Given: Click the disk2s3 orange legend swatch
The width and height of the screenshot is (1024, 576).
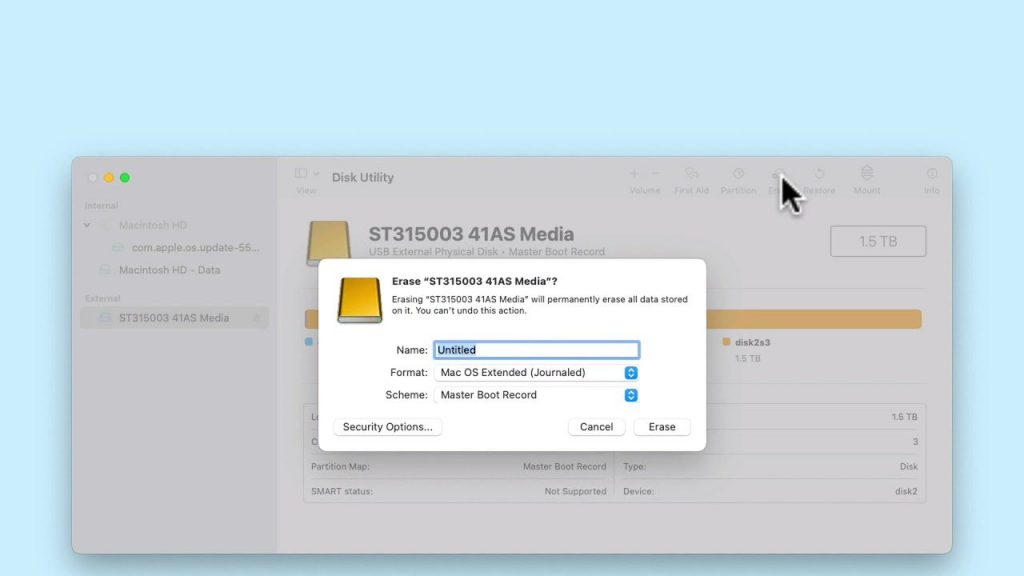Looking at the screenshot, I should pos(726,342).
